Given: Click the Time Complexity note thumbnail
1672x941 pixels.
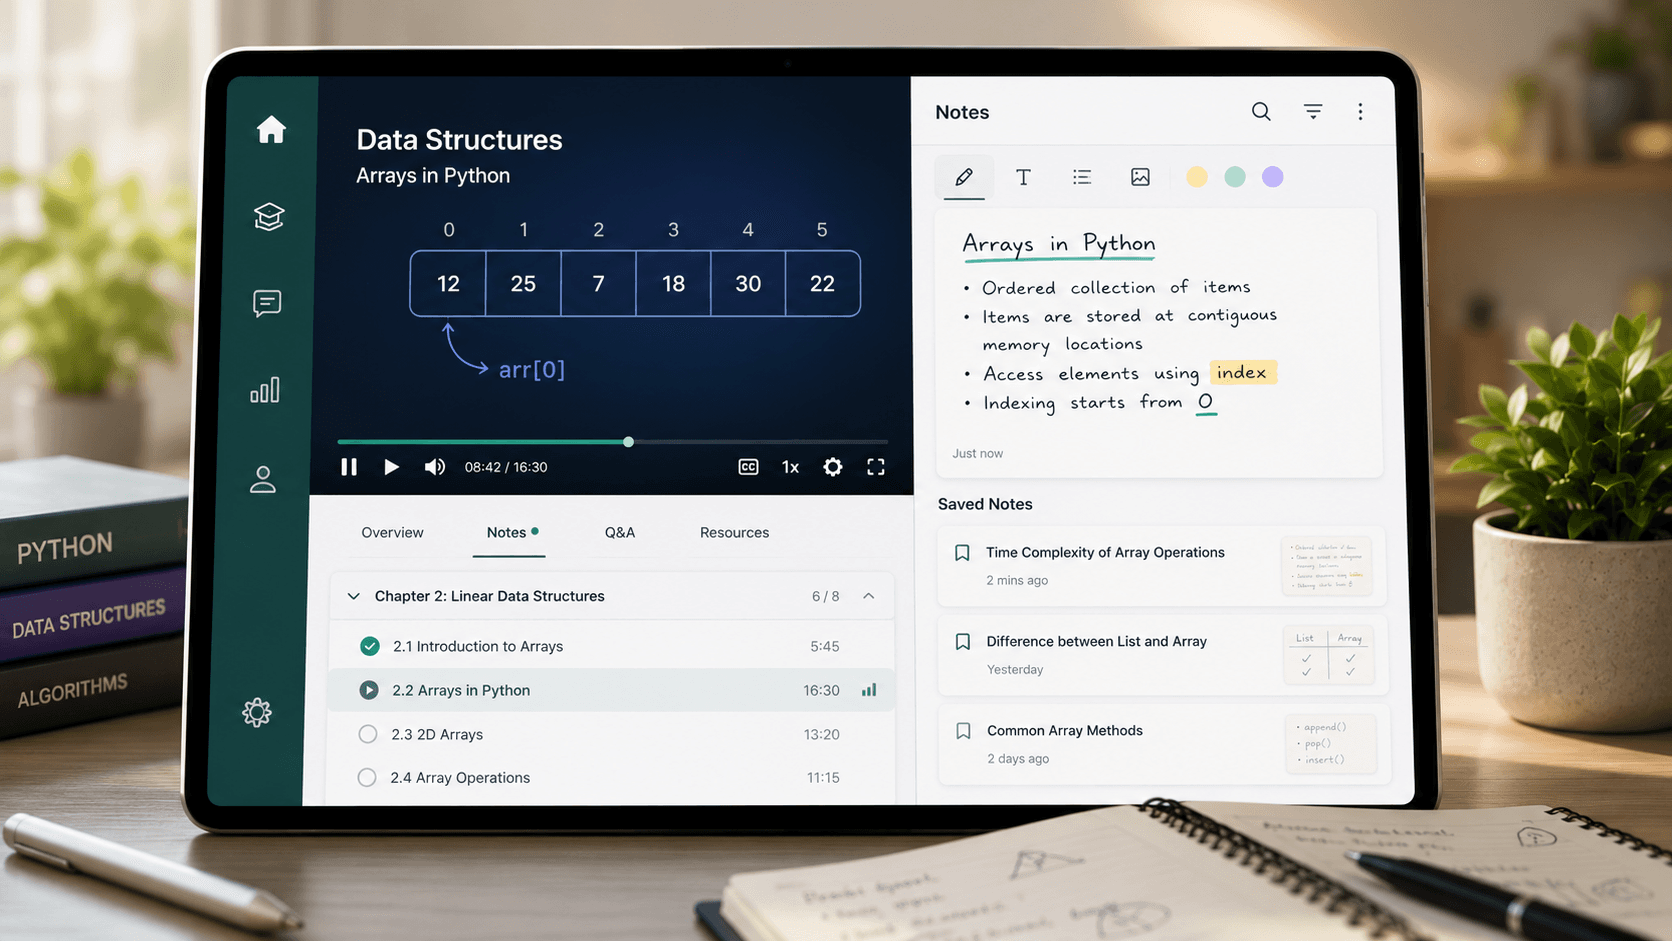Looking at the screenshot, I should 1326,566.
